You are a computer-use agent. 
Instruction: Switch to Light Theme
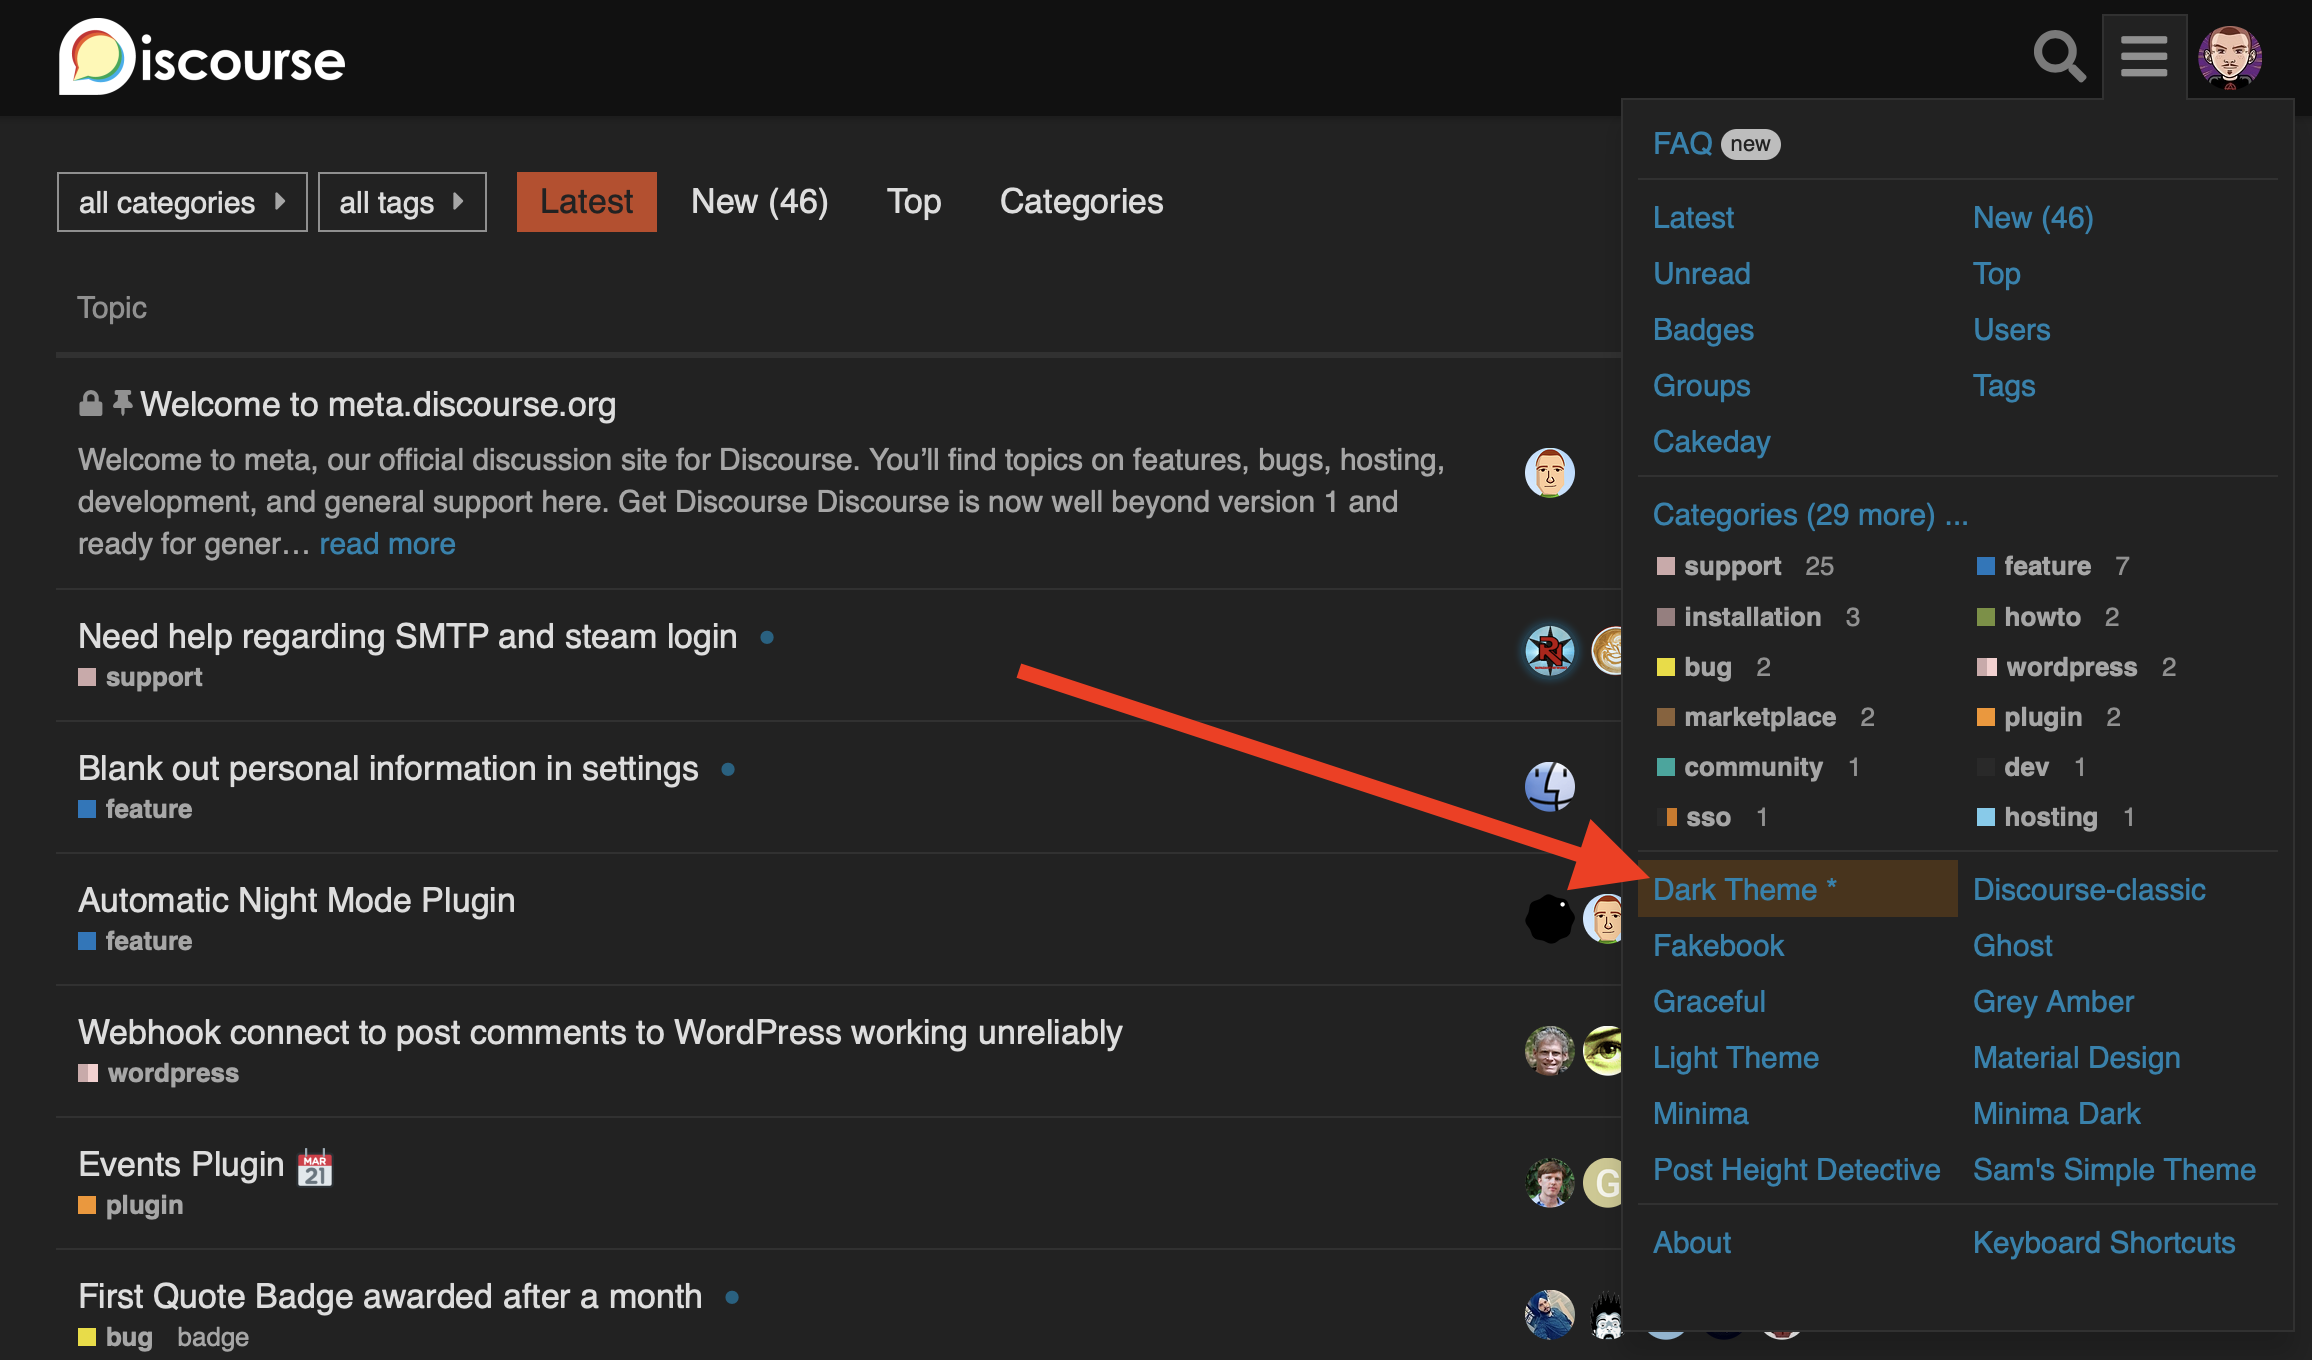(x=1736, y=1058)
